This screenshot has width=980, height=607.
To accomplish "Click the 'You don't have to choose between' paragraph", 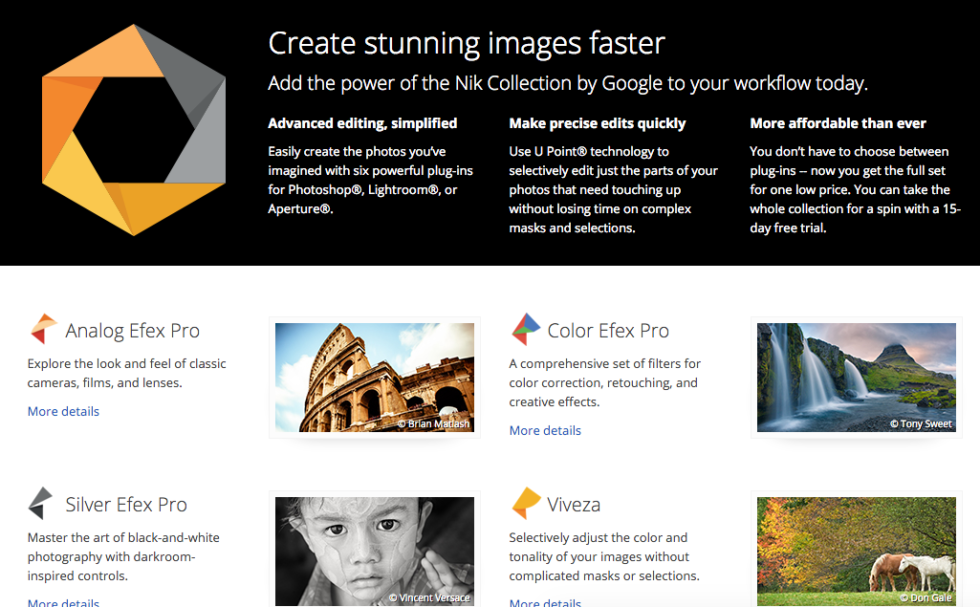I will [x=855, y=189].
